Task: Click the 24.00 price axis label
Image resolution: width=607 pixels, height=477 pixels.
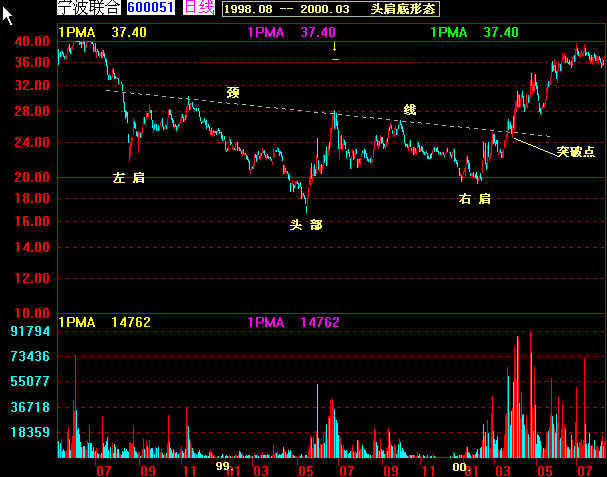Action: pos(32,142)
